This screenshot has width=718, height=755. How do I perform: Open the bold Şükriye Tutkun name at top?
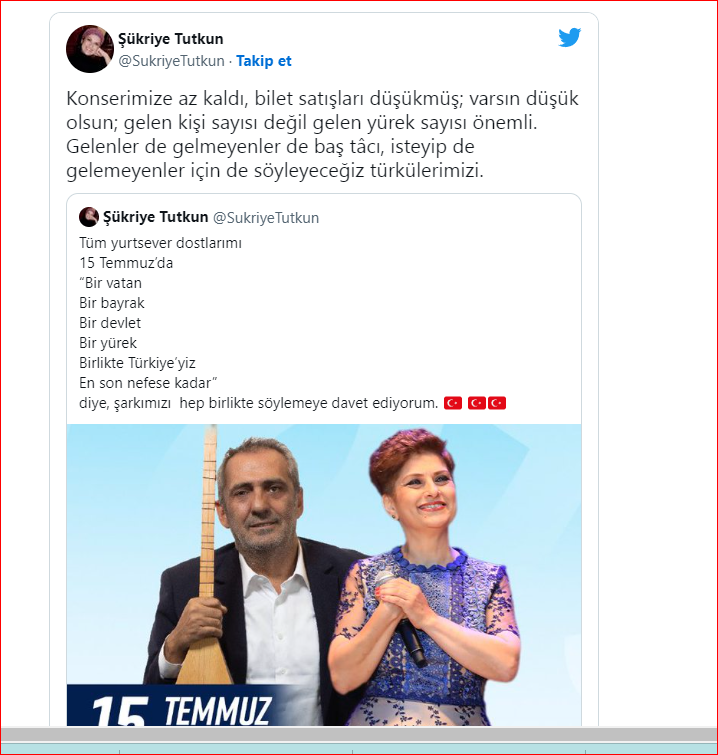(x=170, y=39)
